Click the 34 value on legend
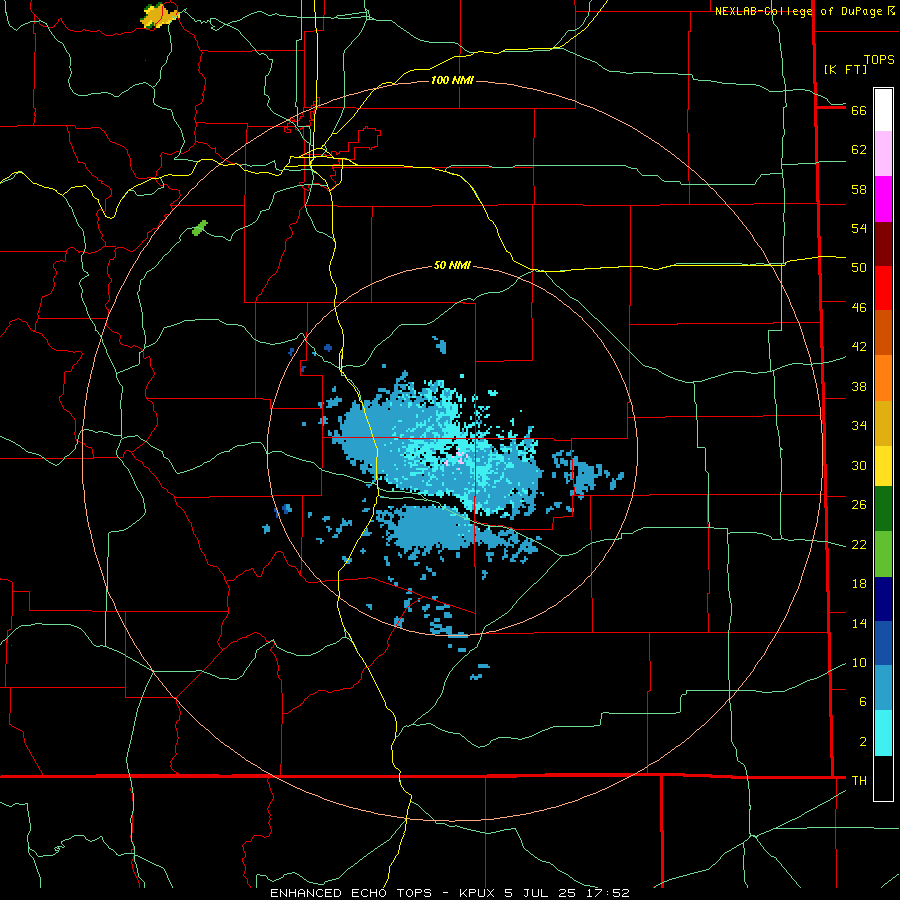This screenshot has width=900, height=900. coord(859,426)
